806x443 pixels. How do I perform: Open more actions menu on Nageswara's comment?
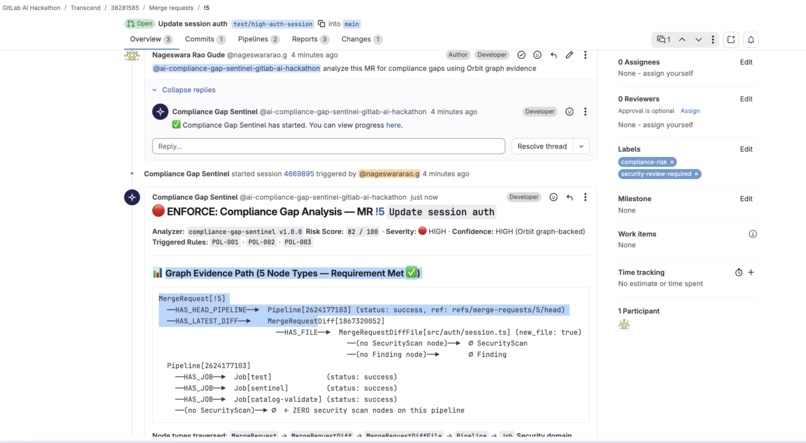tap(585, 55)
